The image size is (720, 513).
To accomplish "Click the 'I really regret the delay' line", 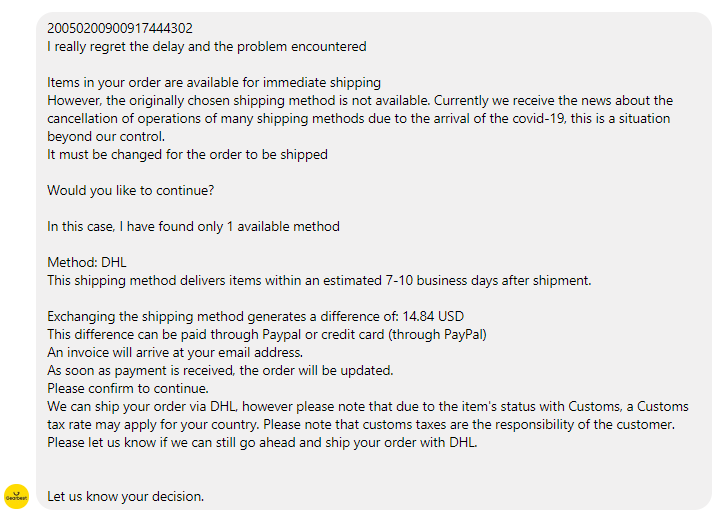I will click(x=207, y=46).
